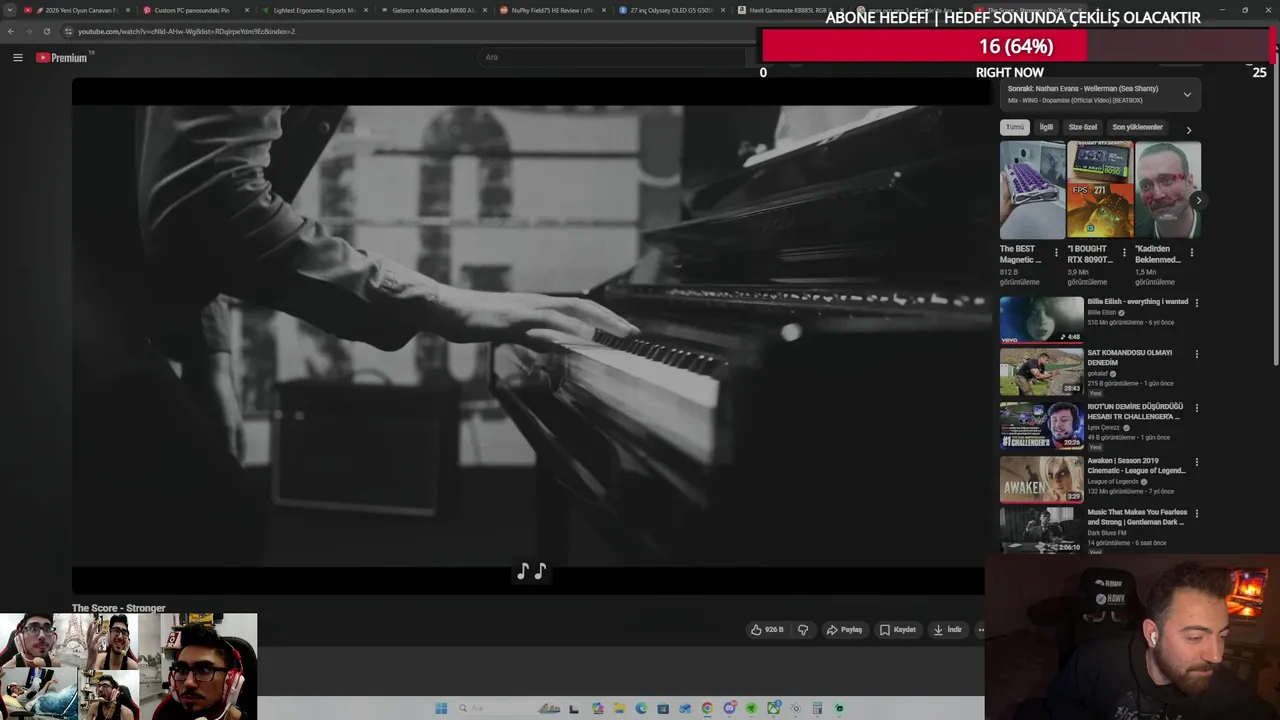The image size is (1280, 720).
Task: Open the Windows Start button
Action: pos(441,709)
